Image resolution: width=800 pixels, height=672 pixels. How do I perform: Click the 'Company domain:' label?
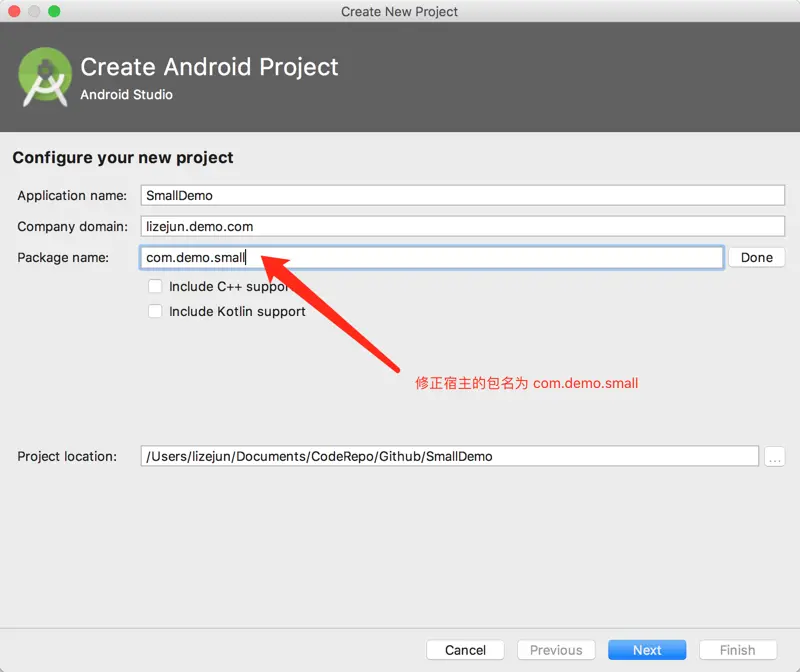(x=72, y=226)
